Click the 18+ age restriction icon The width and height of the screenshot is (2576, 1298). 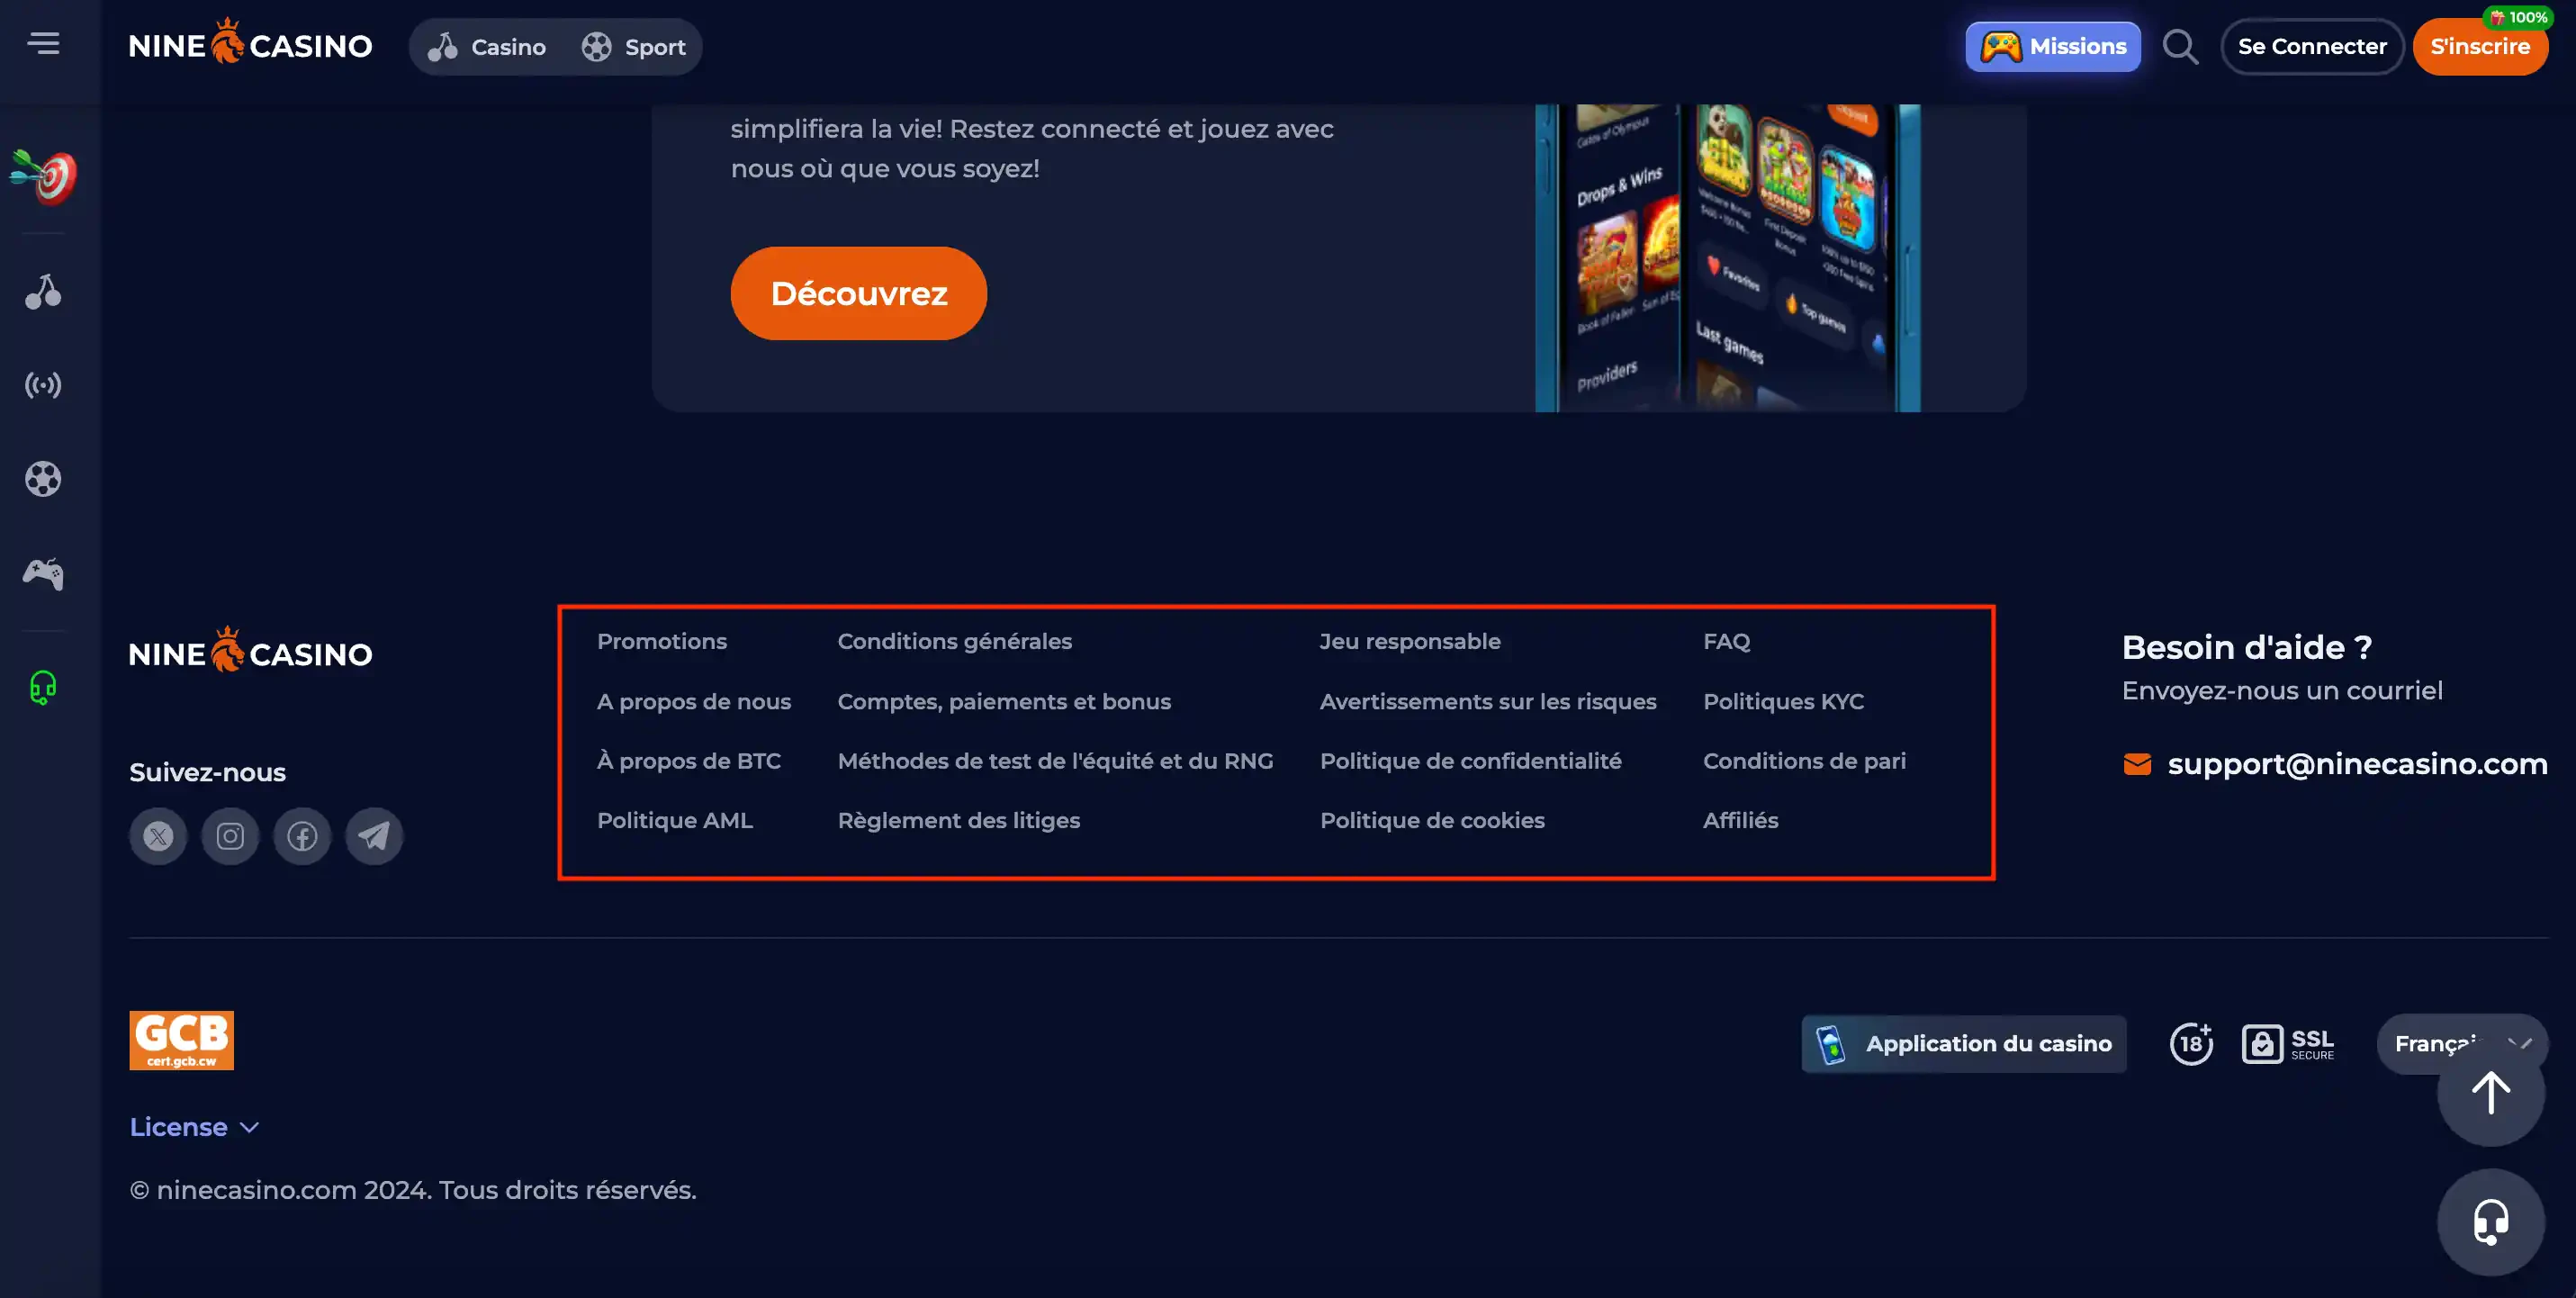[x=2191, y=1043]
